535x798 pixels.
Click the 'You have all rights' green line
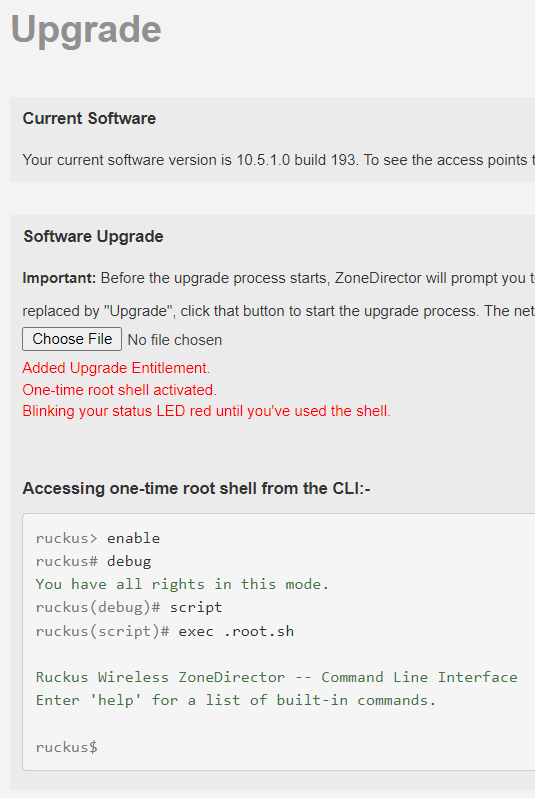182,584
